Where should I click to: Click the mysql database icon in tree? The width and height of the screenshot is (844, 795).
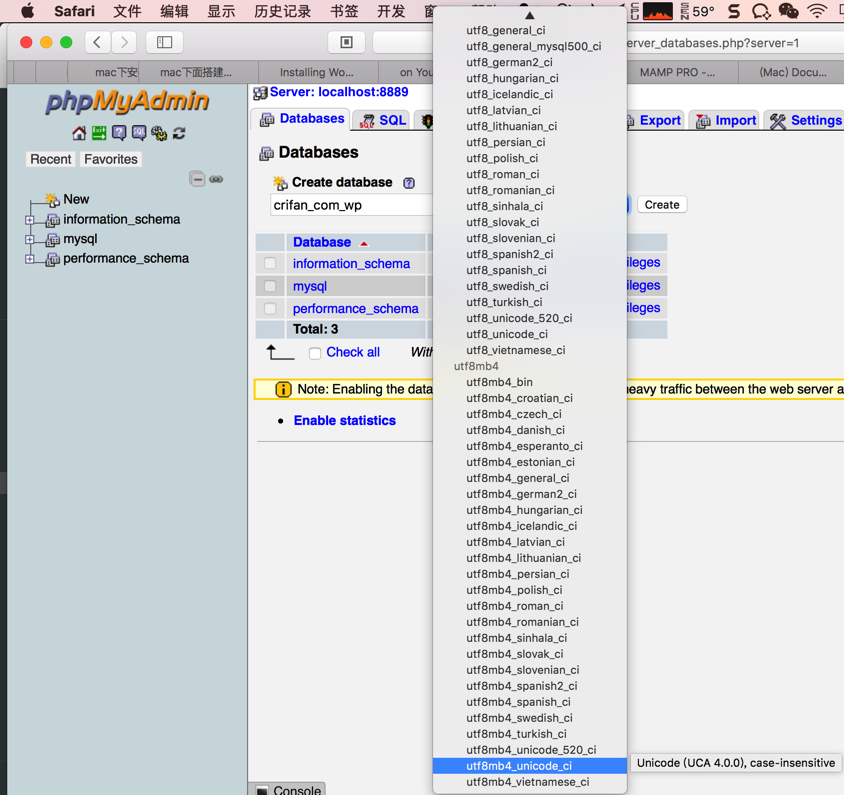pos(53,239)
